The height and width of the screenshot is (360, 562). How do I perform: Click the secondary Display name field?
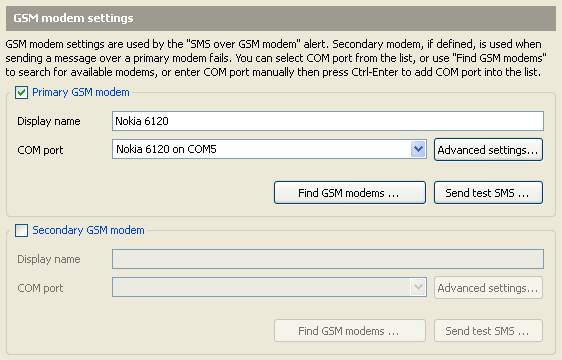coord(328,259)
